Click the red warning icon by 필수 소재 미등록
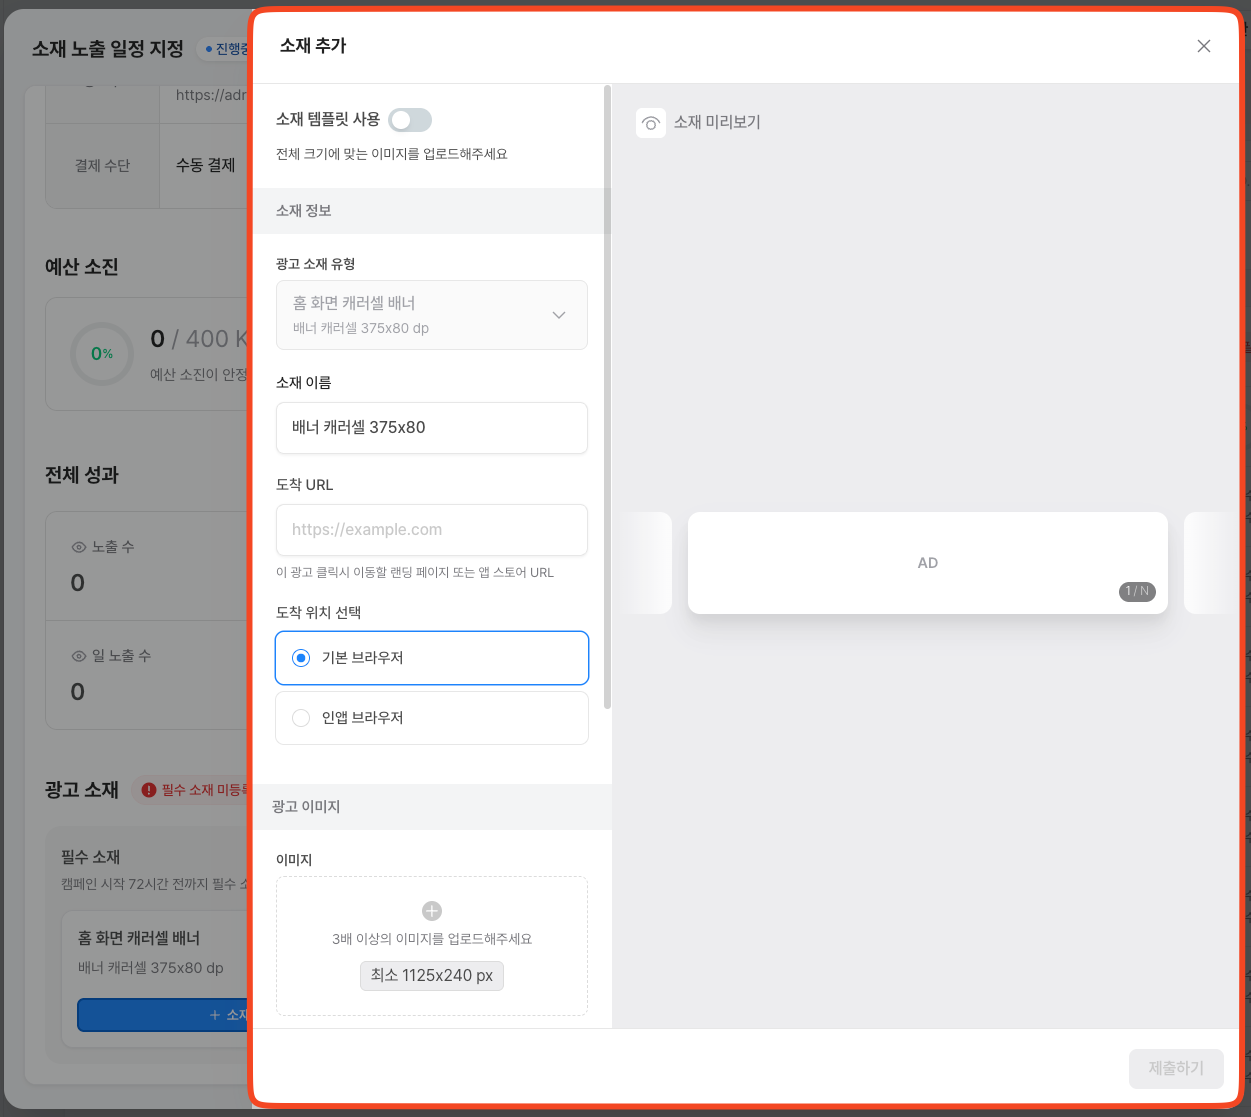The image size is (1251, 1117). (149, 790)
